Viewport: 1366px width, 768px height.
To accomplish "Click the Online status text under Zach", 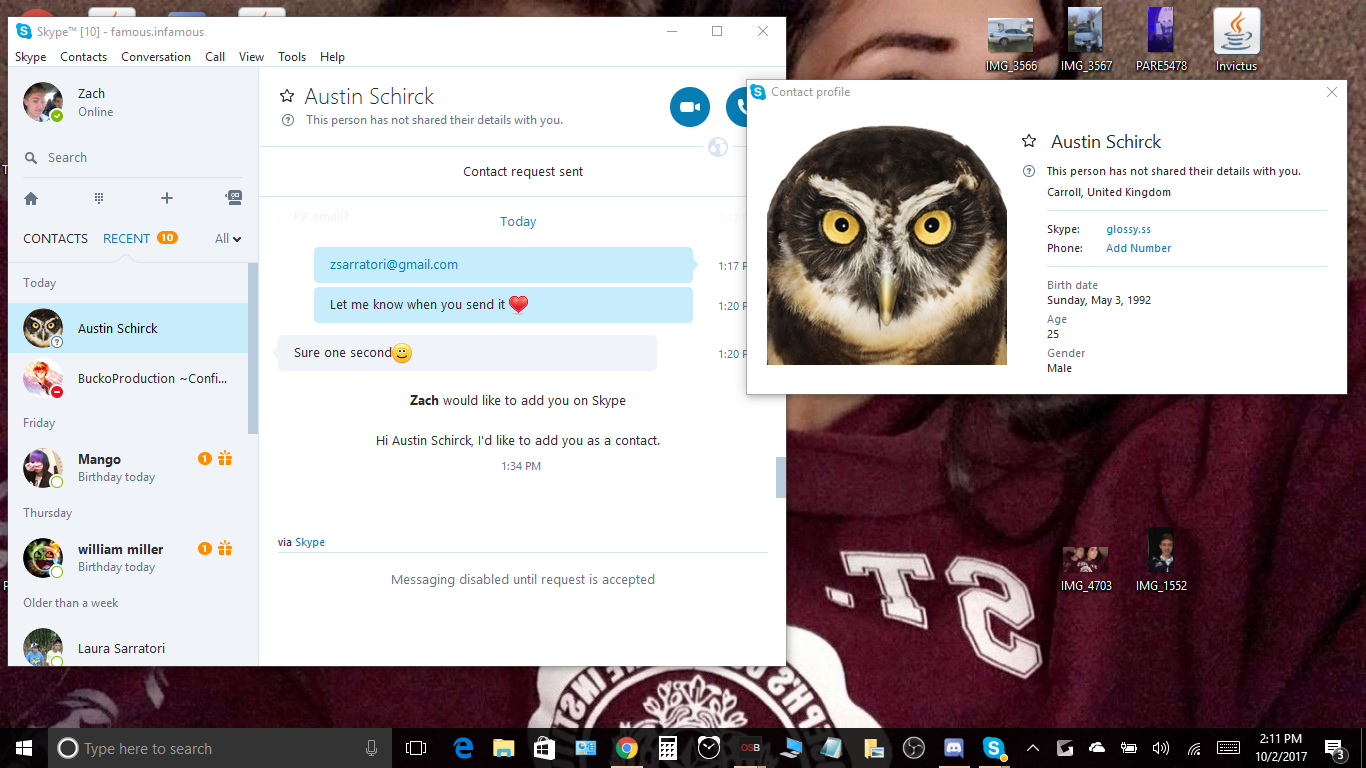I will [x=96, y=112].
